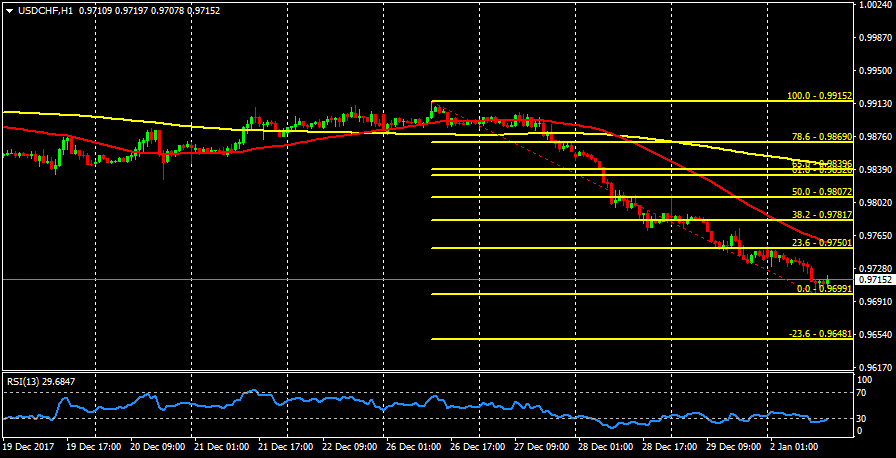
Task: Click the USDCHF,H1 chart title text
Action: click(x=46, y=9)
